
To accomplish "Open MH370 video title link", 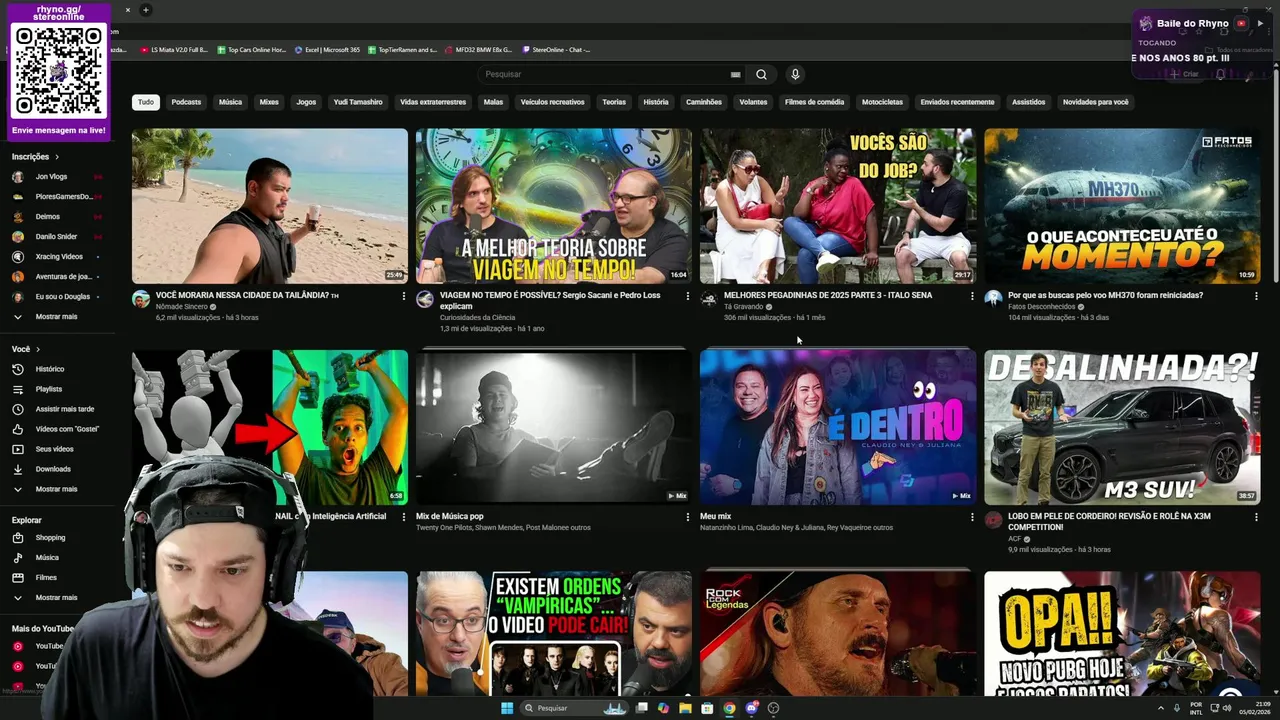I will pos(1105,296).
